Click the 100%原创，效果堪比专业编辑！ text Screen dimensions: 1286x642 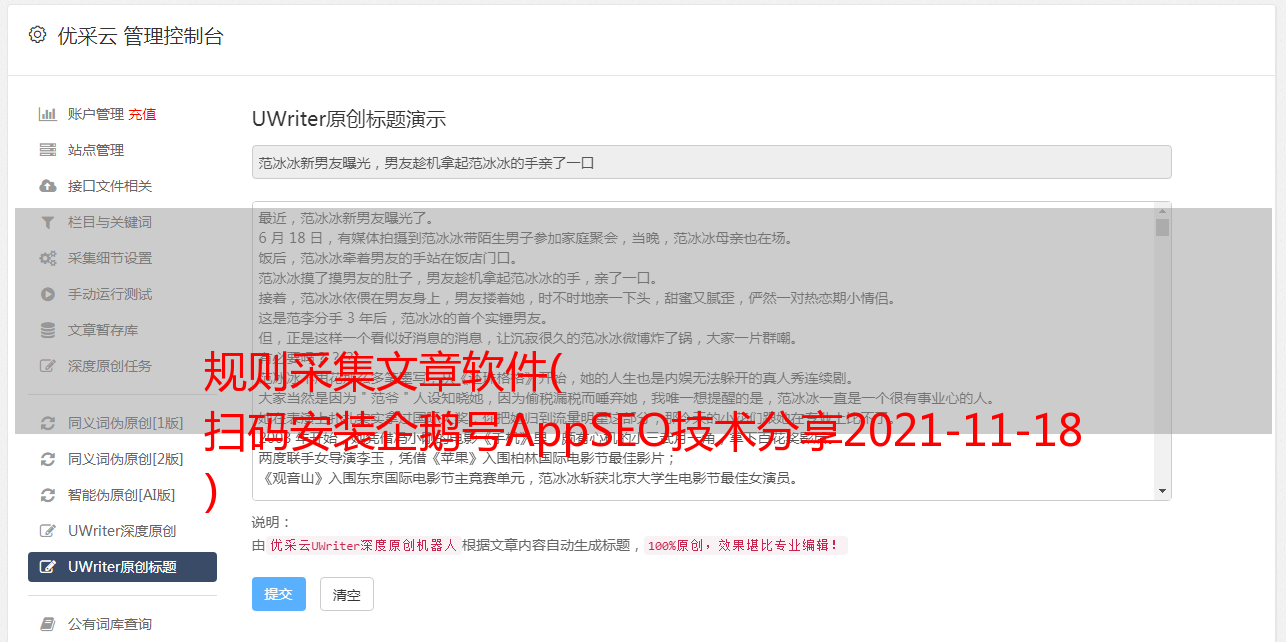746,546
